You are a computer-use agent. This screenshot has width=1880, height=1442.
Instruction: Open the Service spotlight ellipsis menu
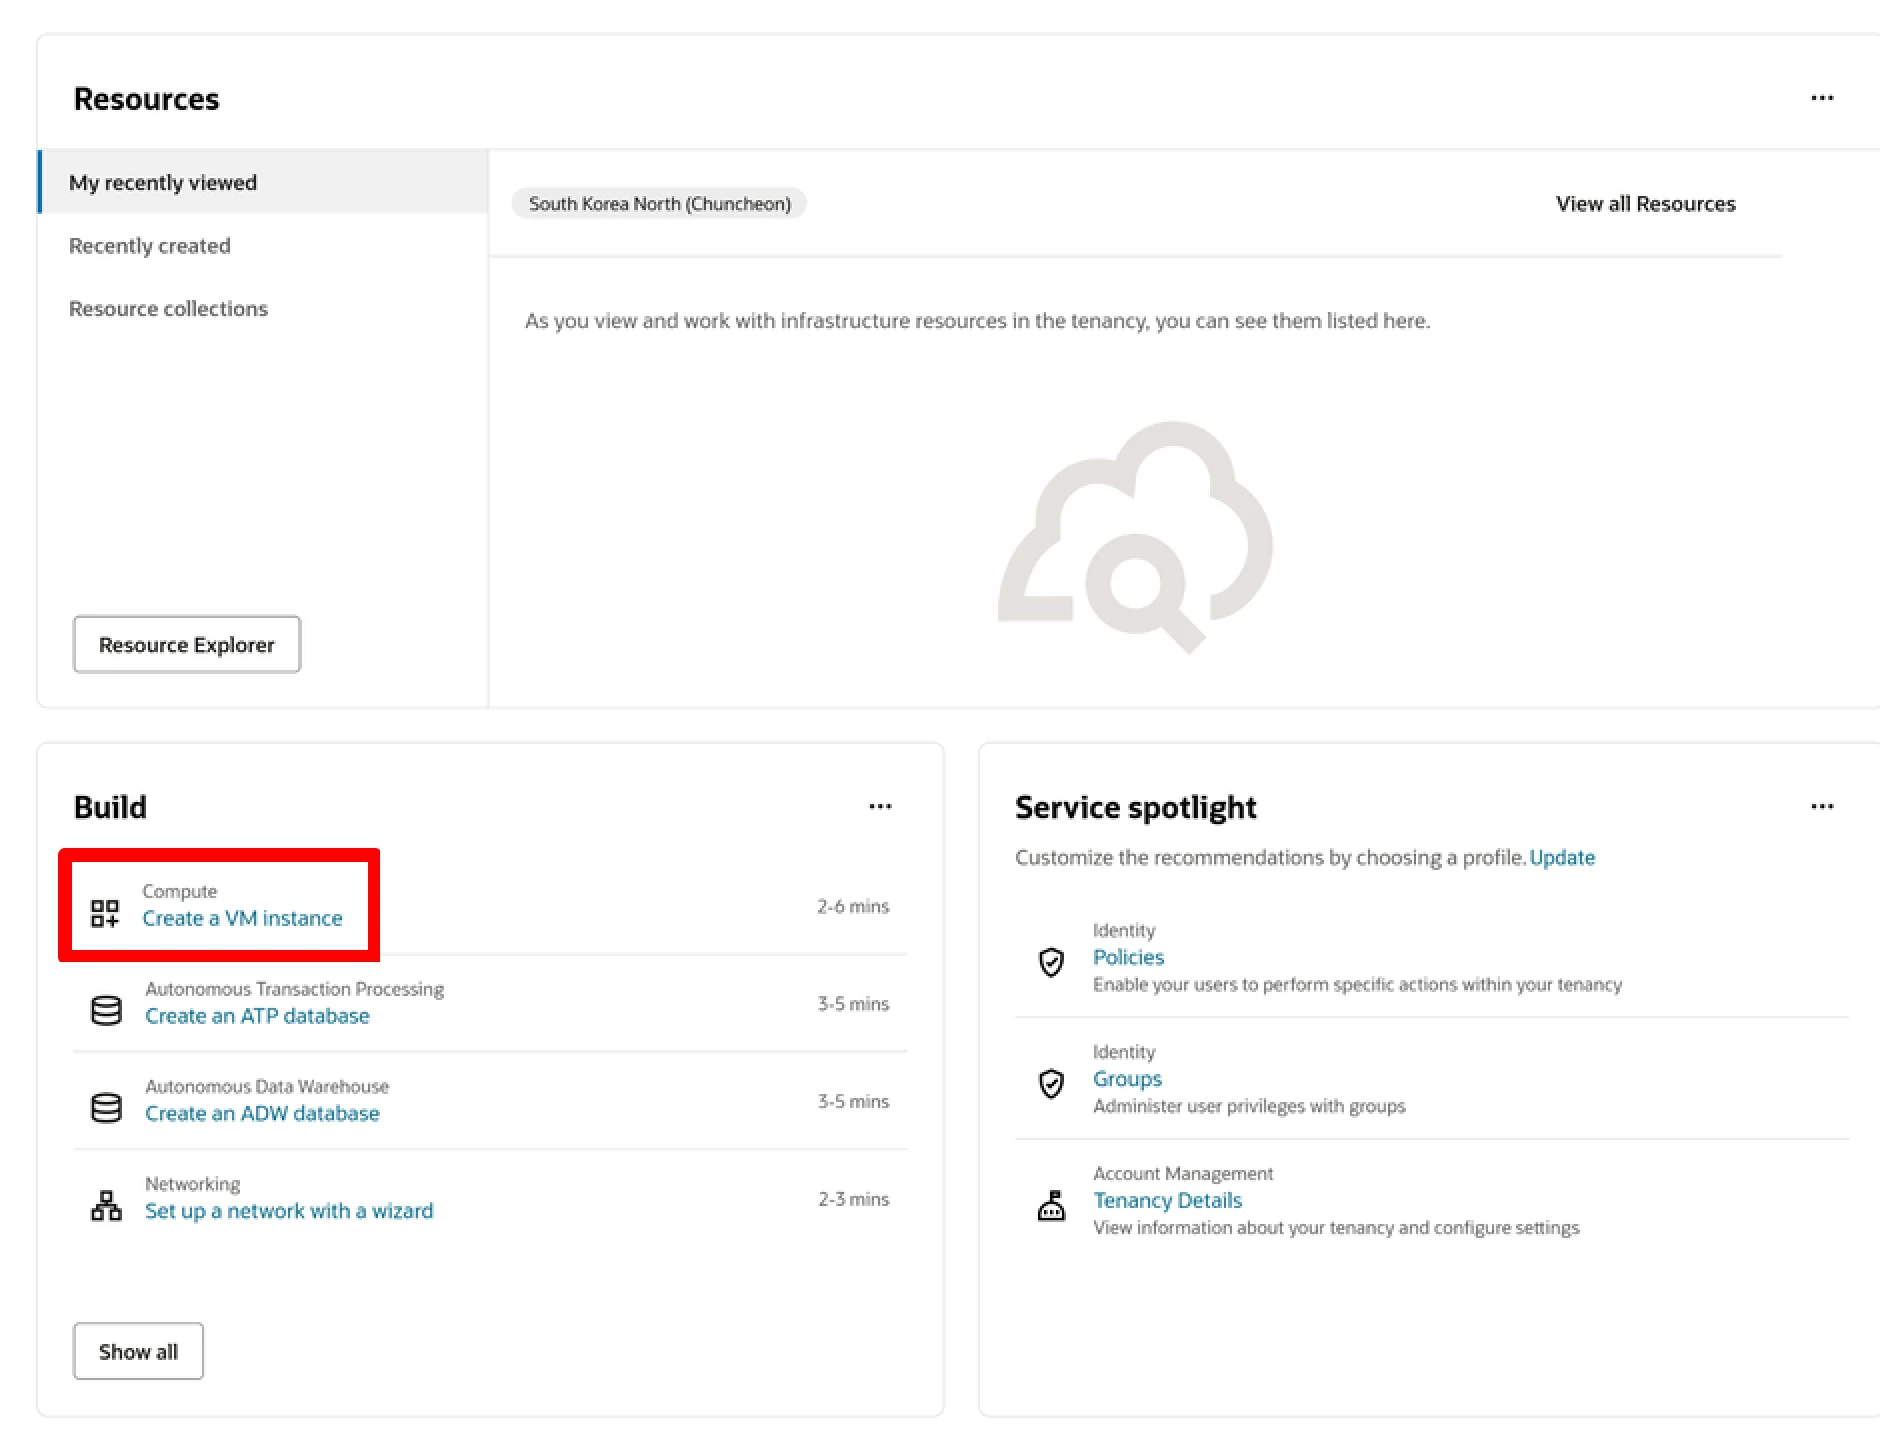pyautogui.click(x=1822, y=806)
